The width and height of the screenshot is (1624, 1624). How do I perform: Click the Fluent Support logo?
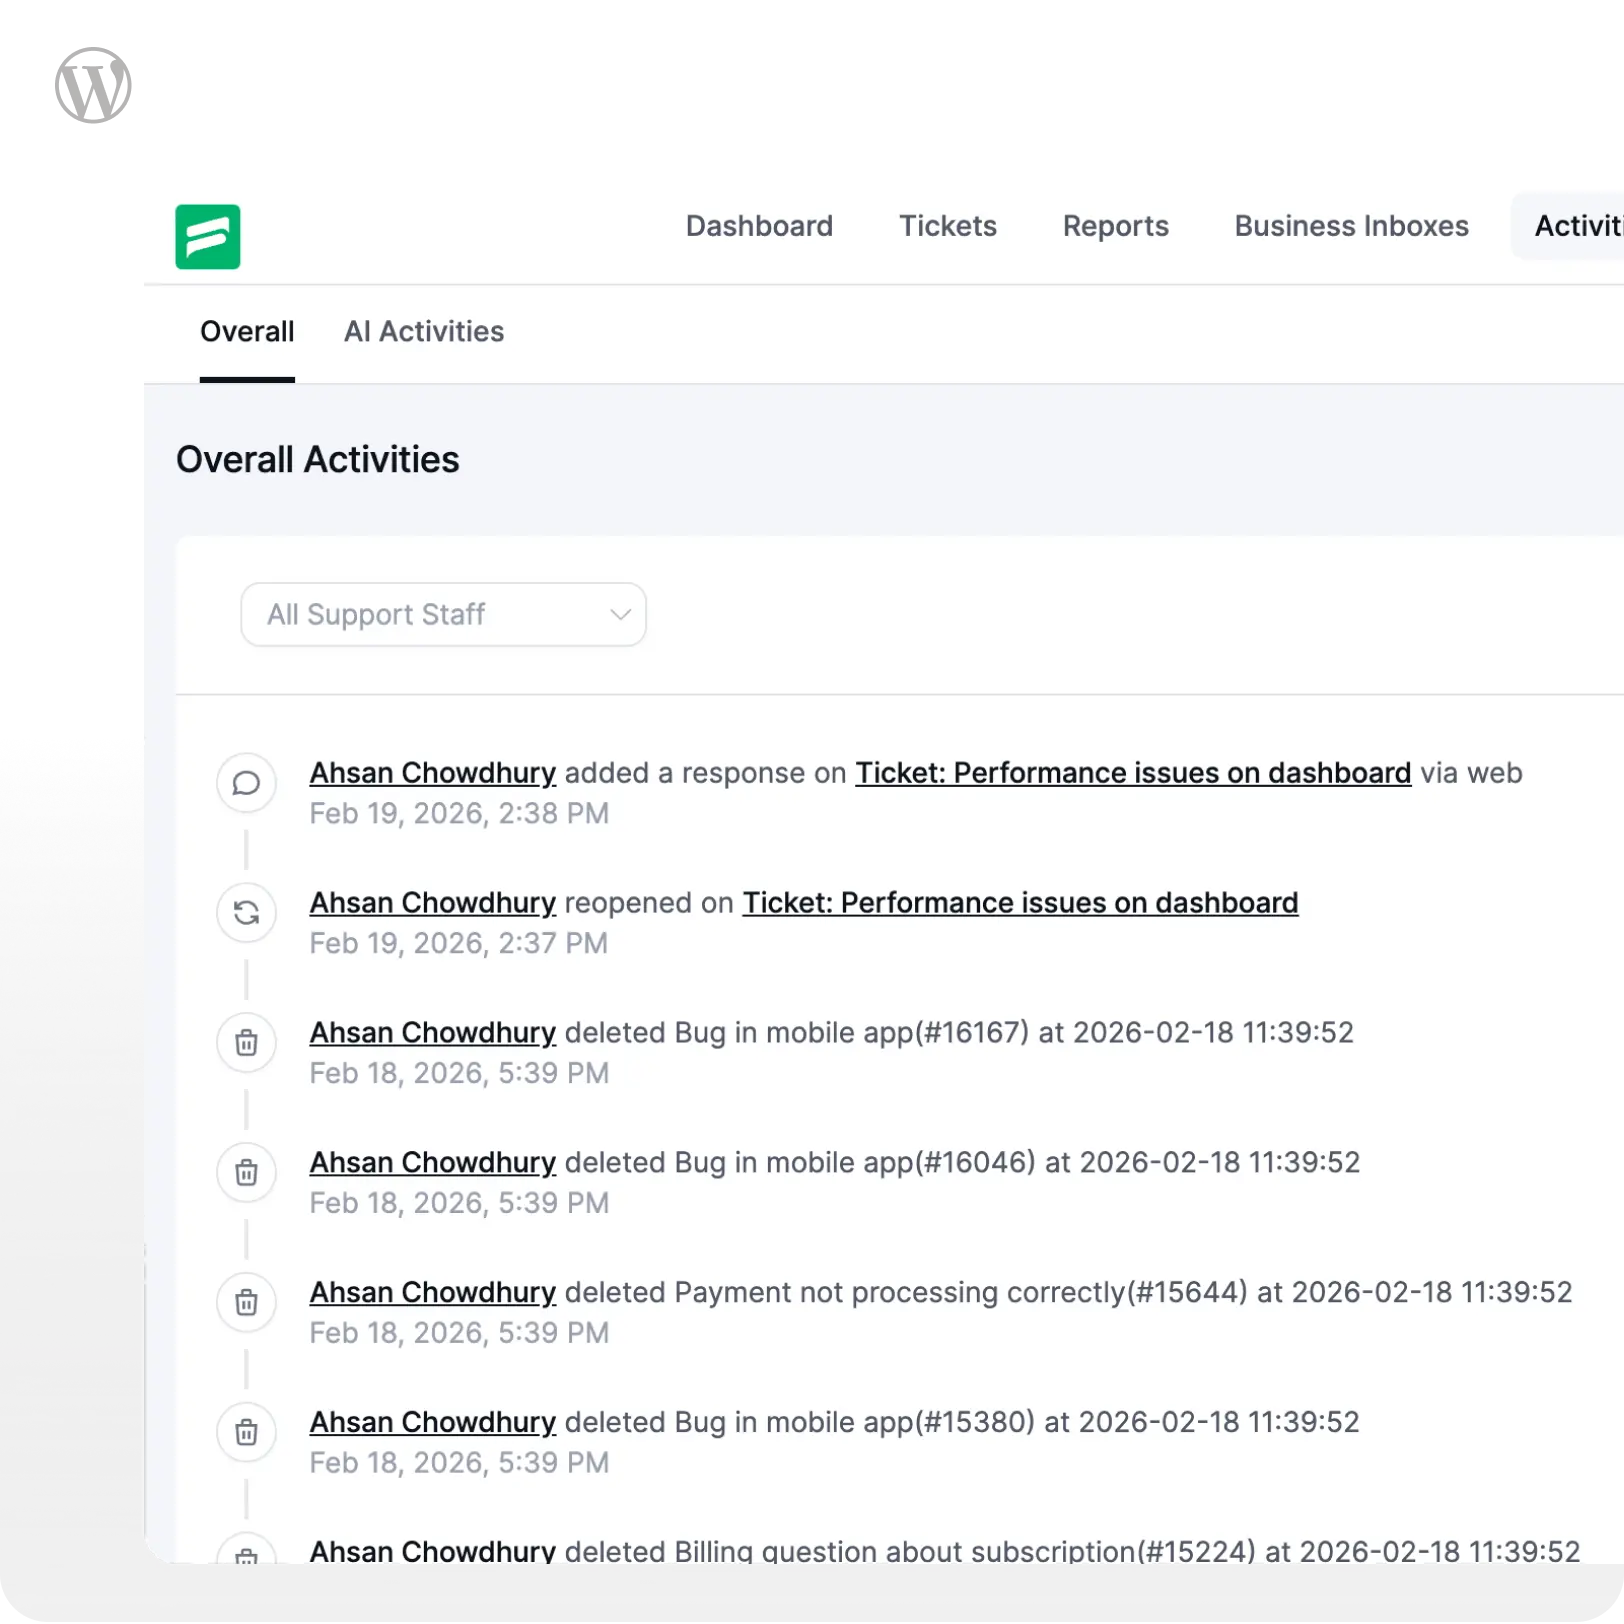(x=208, y=238)
